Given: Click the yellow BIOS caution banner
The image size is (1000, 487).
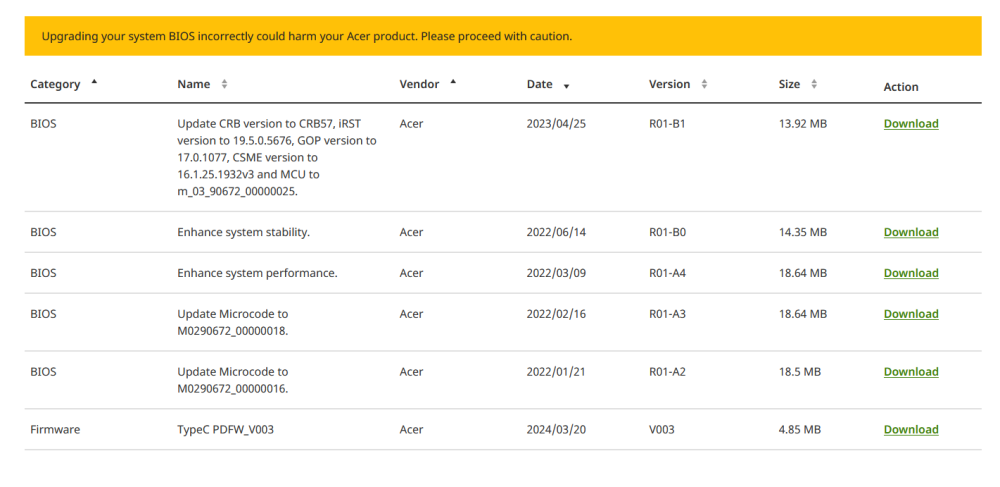Looking at the screenshot, I should 502,36.
